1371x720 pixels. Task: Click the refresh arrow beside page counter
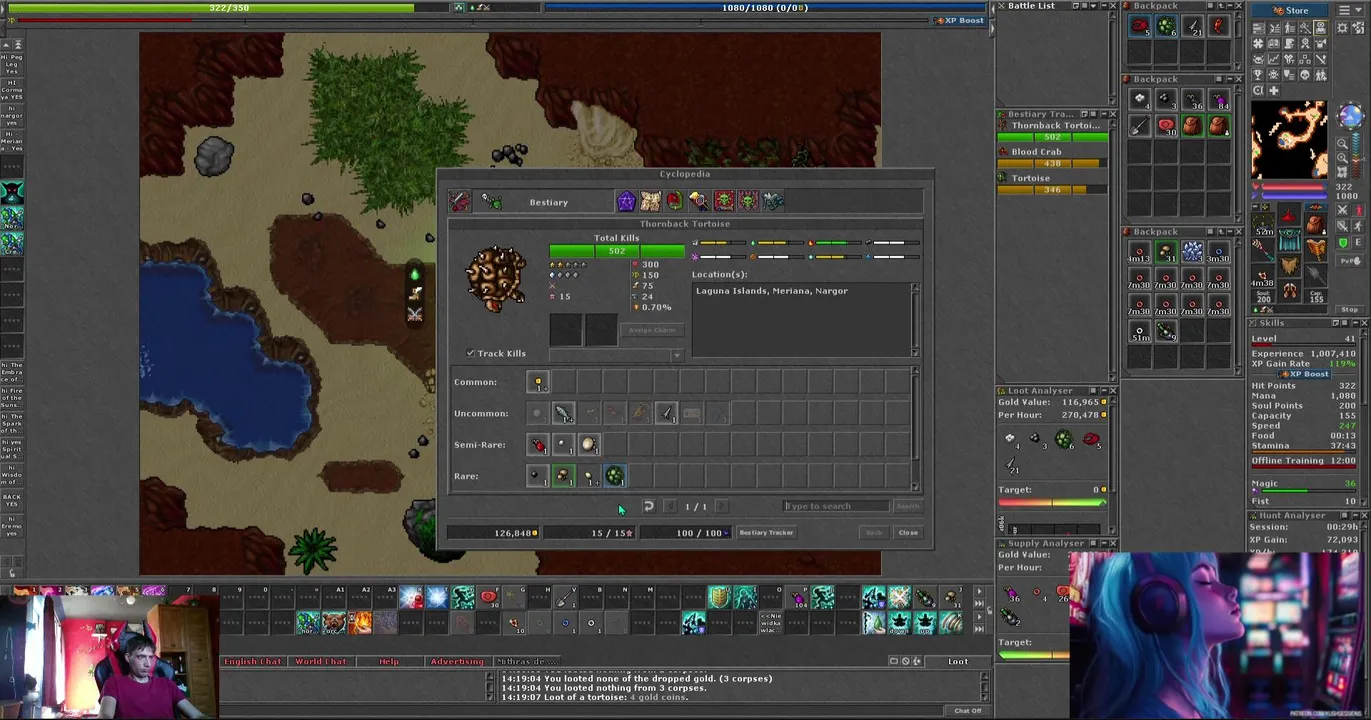click(648, 506)
